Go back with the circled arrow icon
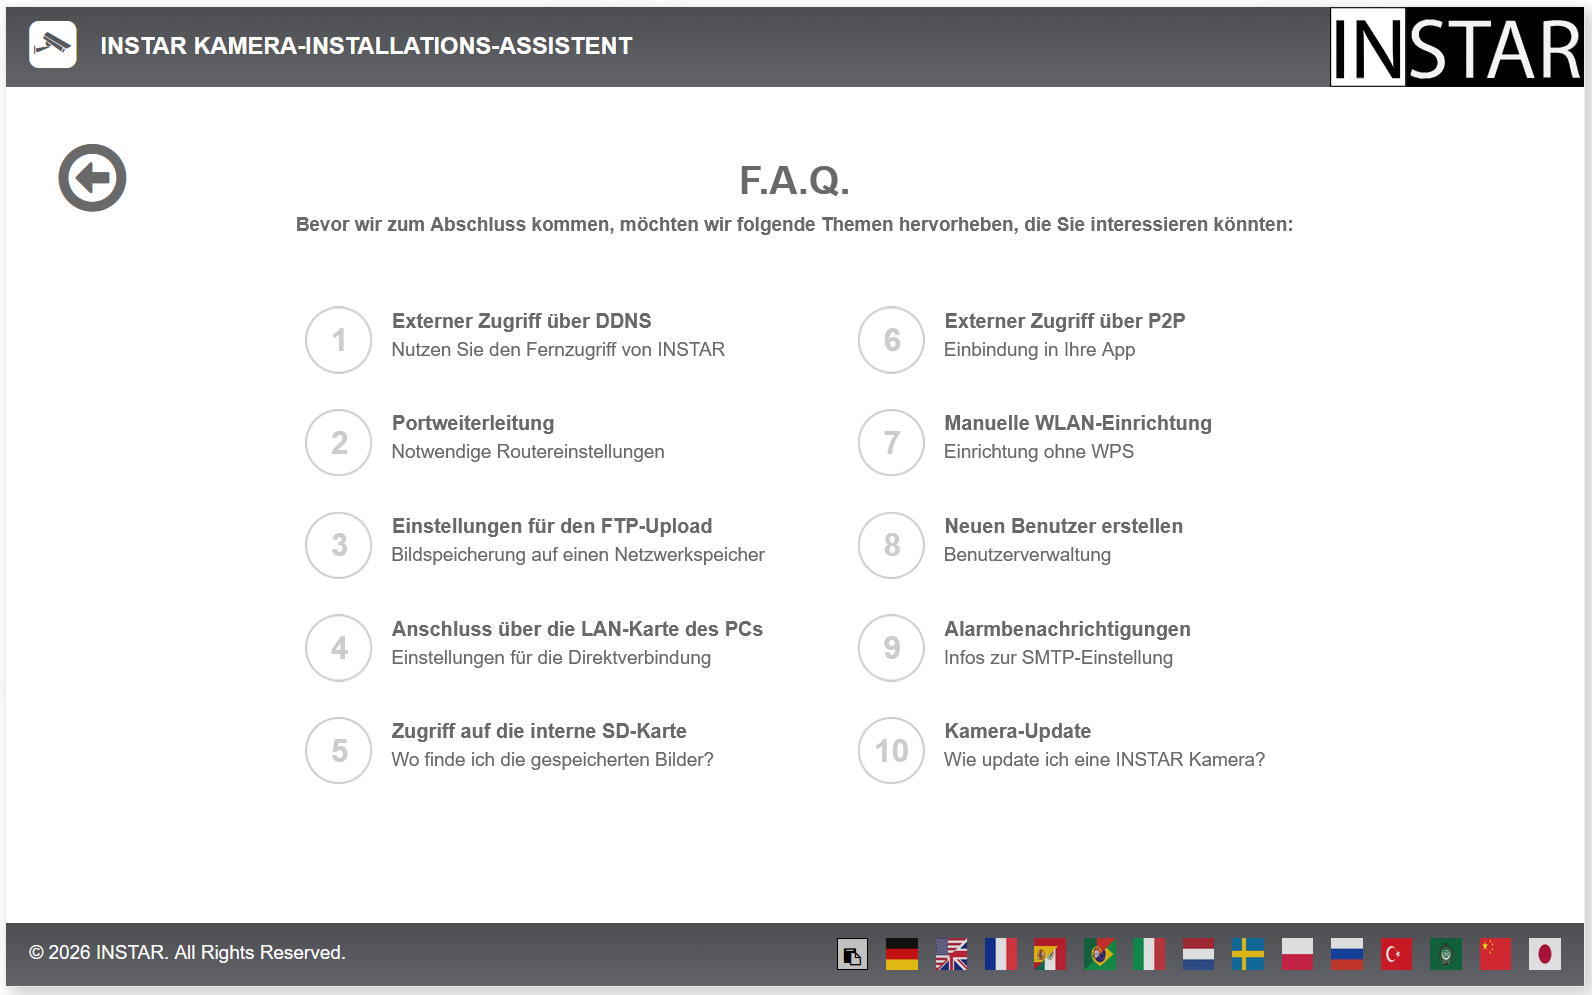This screenshot has width=1592, height=995. pos(92,178)
